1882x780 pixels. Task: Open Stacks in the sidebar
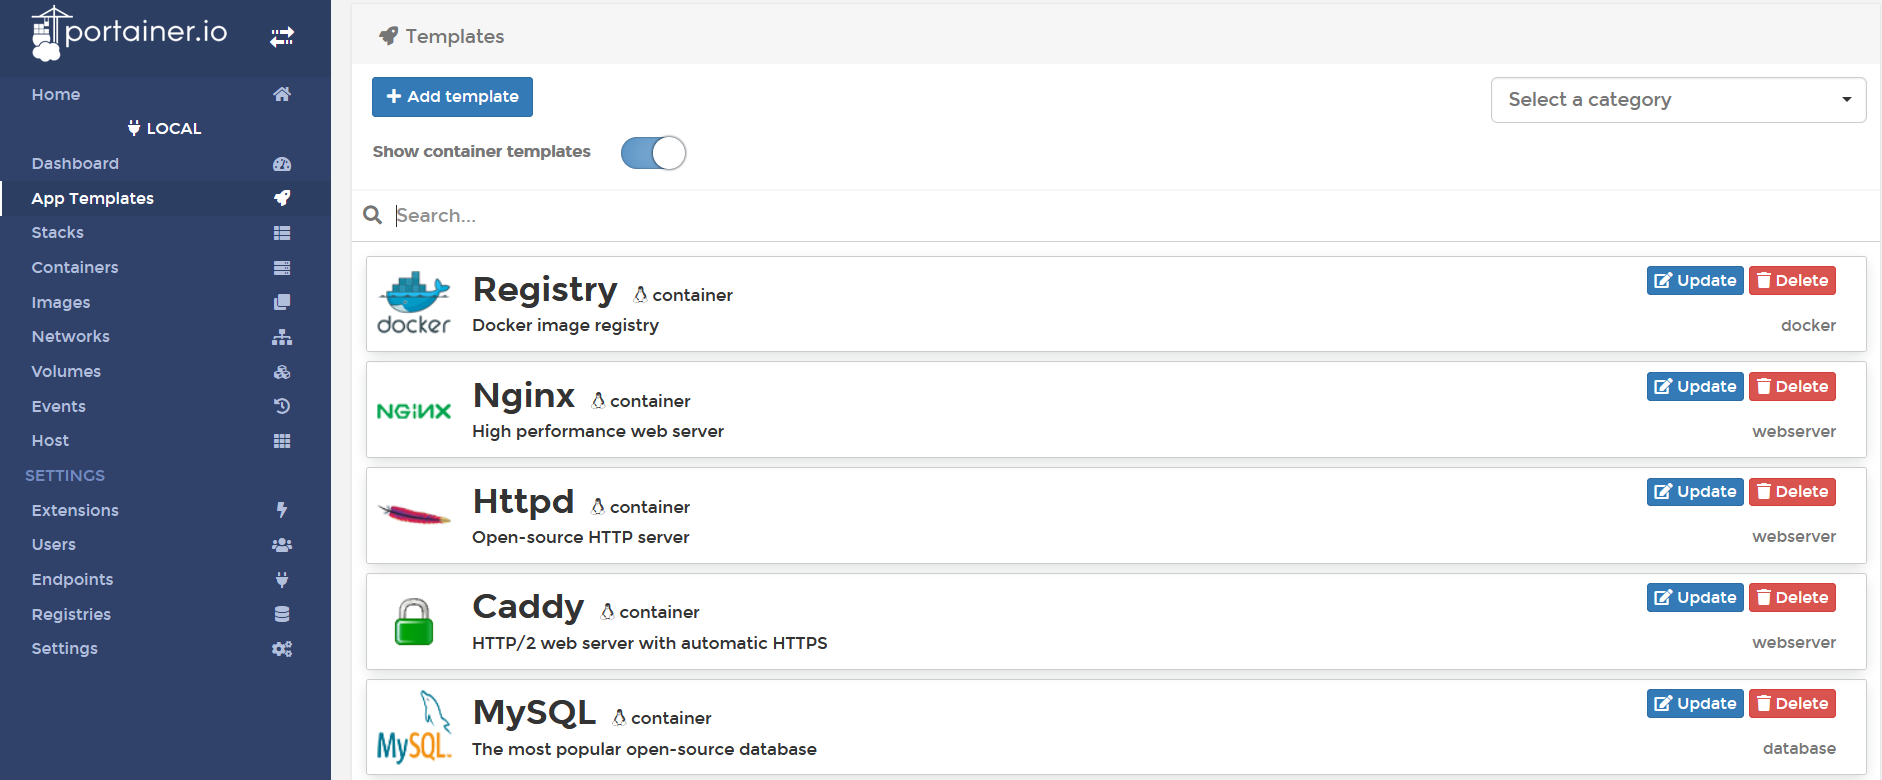58,233
